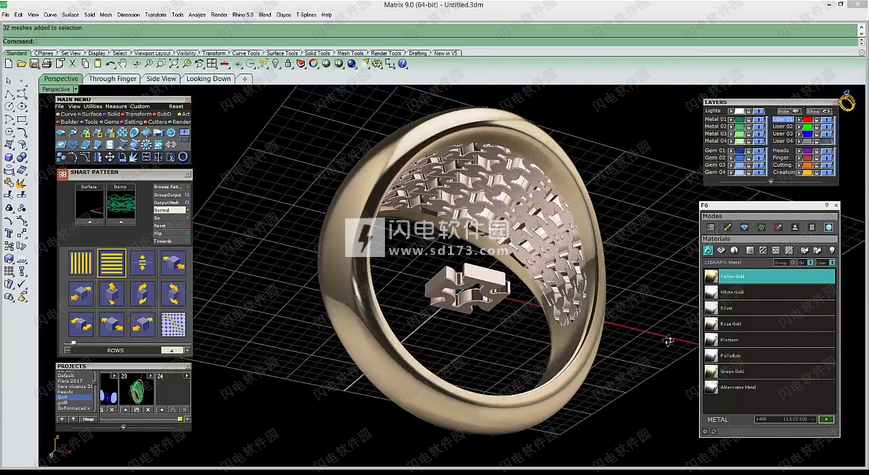
Task: Click the green apply button beside METAL
Action: (826, 419)
